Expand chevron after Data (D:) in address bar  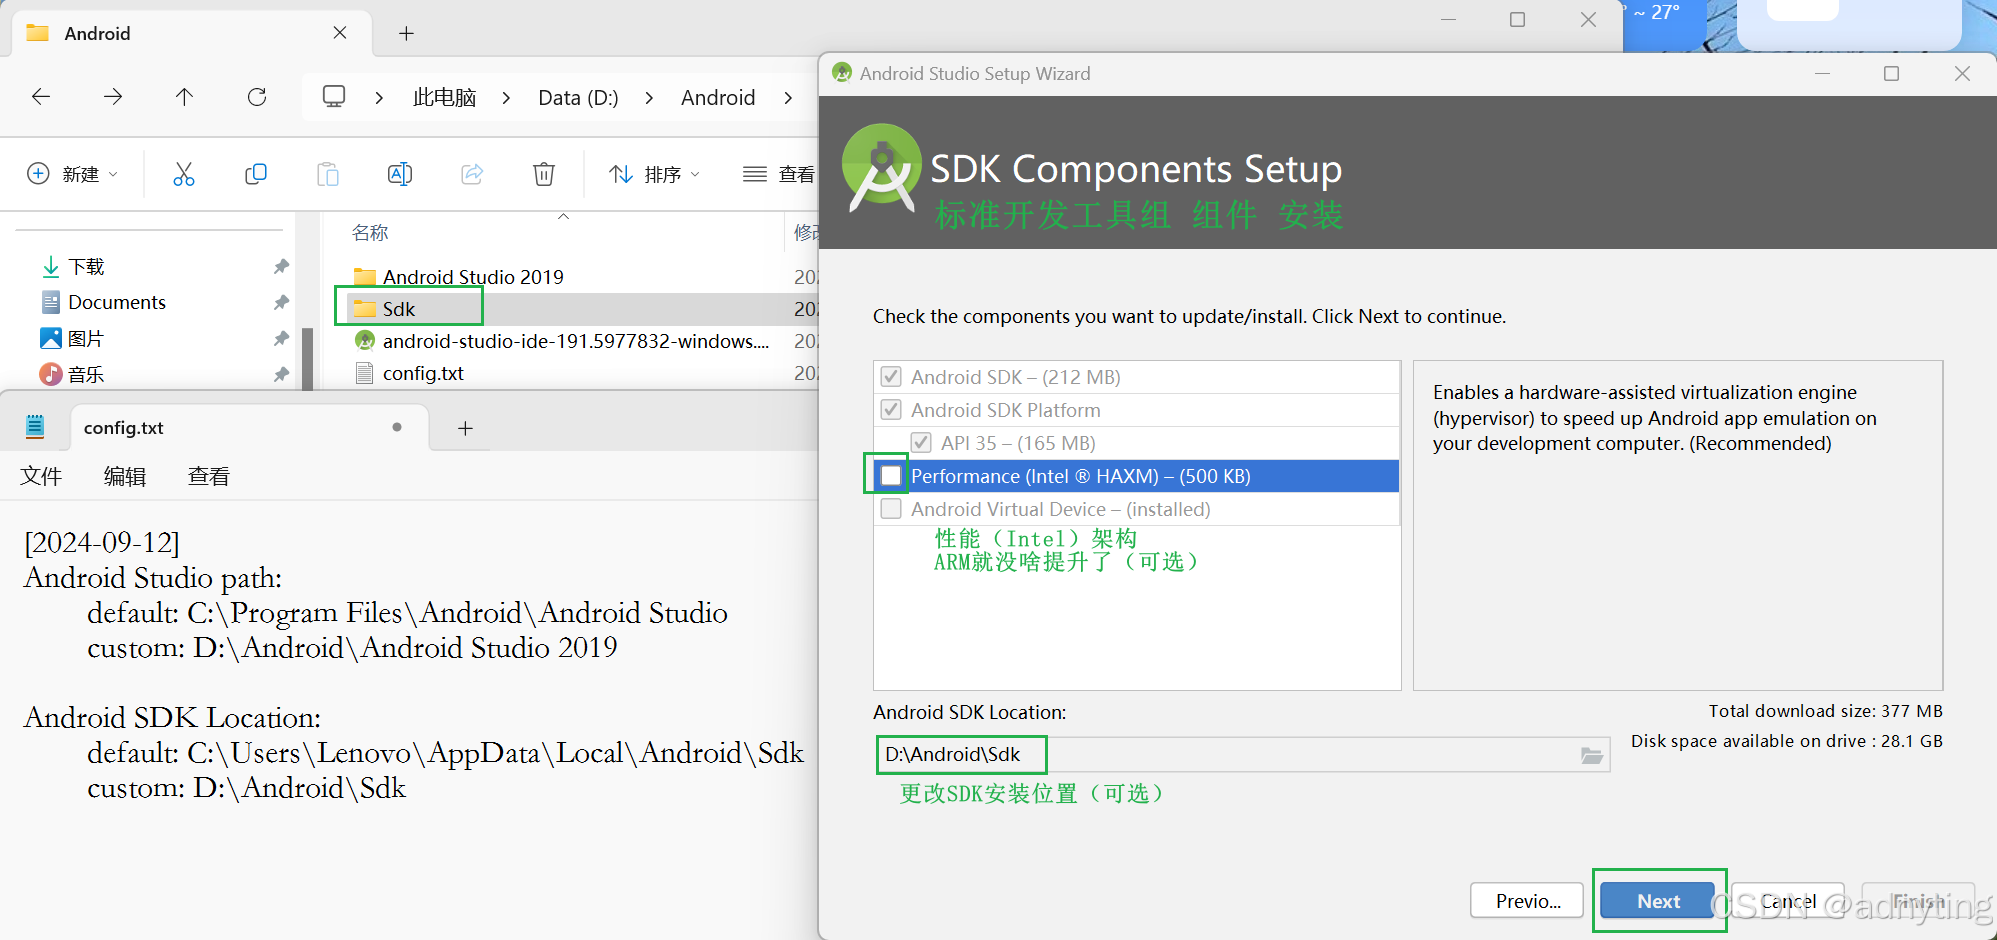coord(649,97)
